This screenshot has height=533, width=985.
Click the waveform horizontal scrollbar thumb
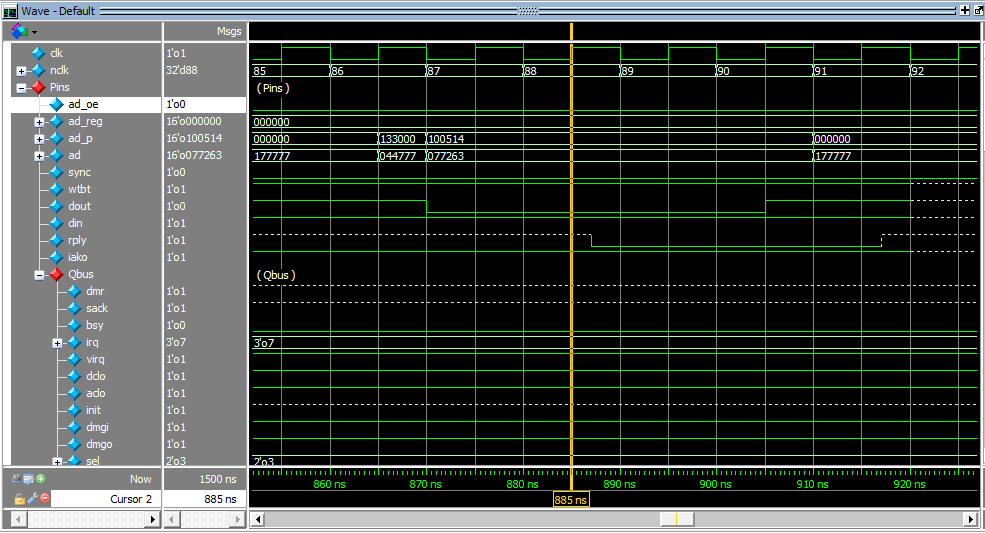coord(675,519)
